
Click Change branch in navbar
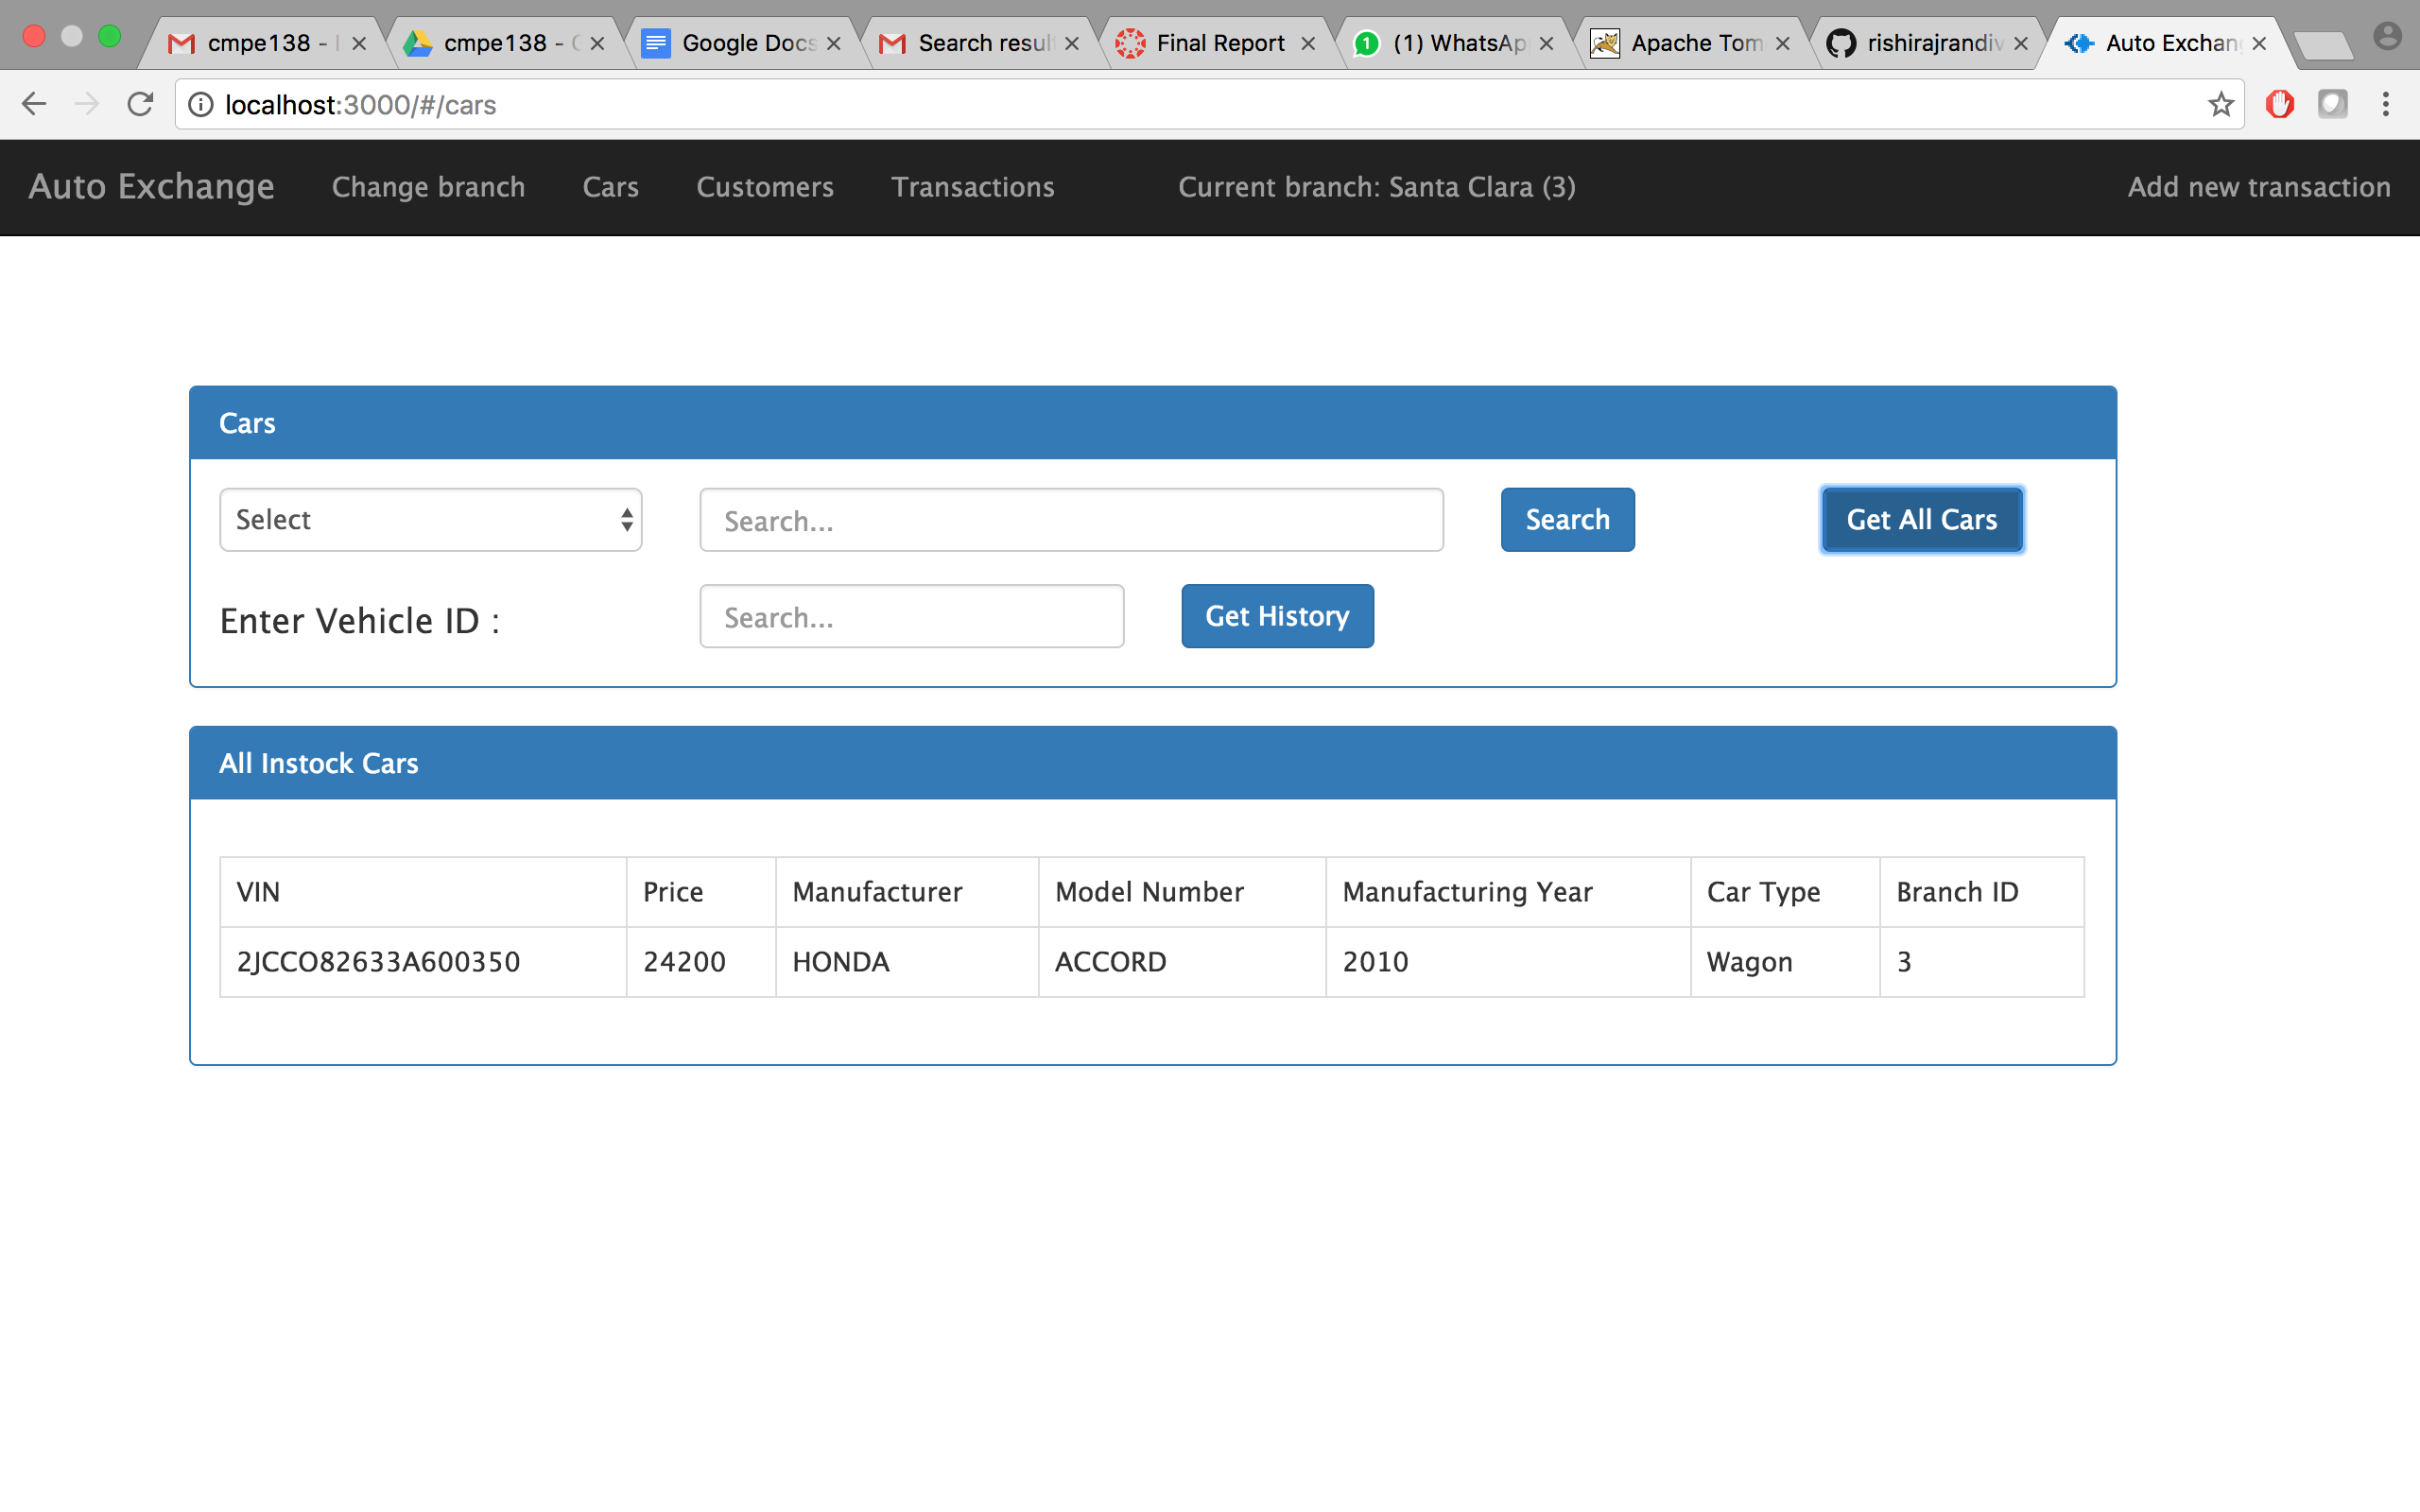click(428, 187)
